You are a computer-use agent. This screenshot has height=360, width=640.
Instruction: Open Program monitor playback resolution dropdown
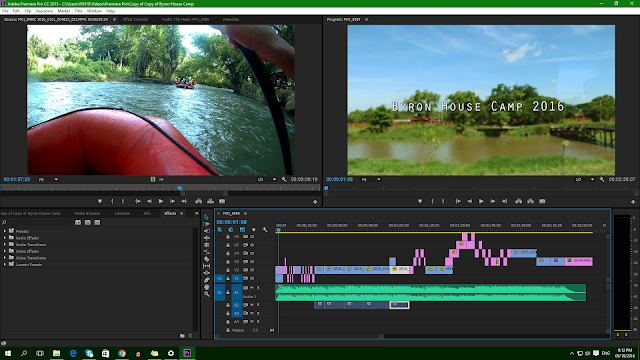click(585, 179)
